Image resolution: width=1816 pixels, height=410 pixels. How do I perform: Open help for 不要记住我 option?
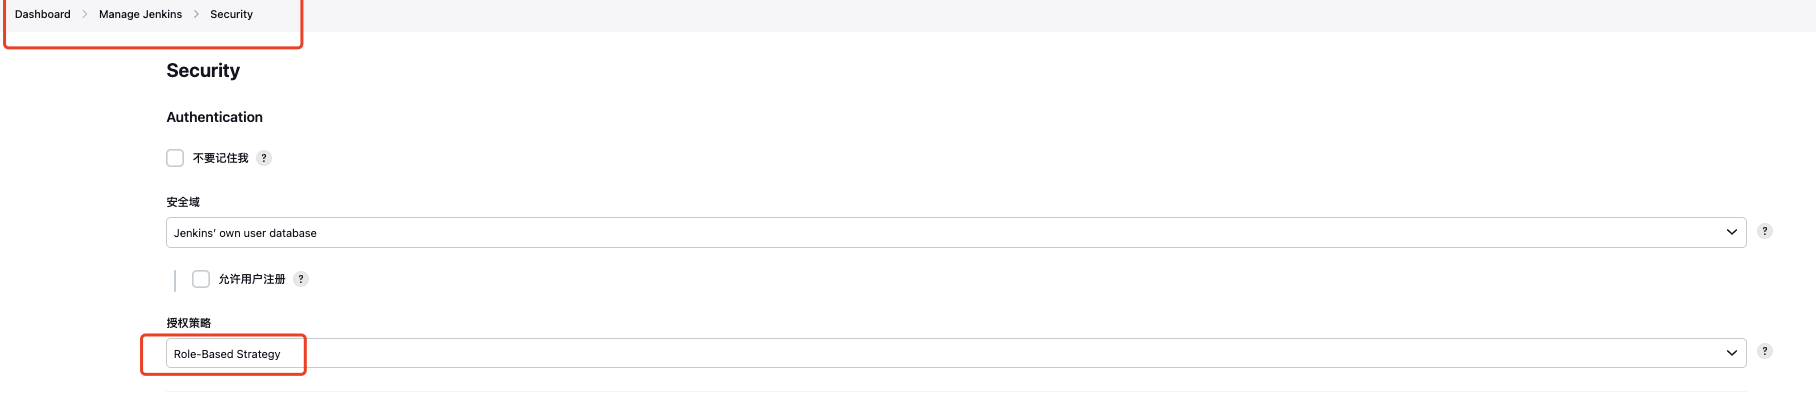point(264,158)
